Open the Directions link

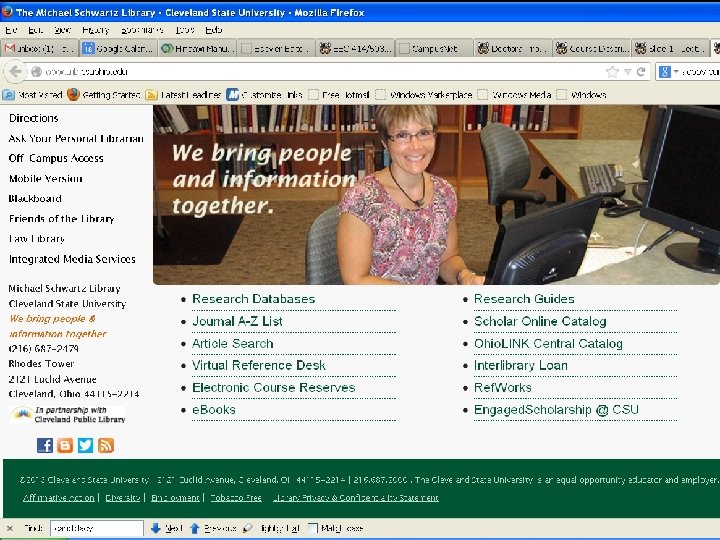coord(34,118)
